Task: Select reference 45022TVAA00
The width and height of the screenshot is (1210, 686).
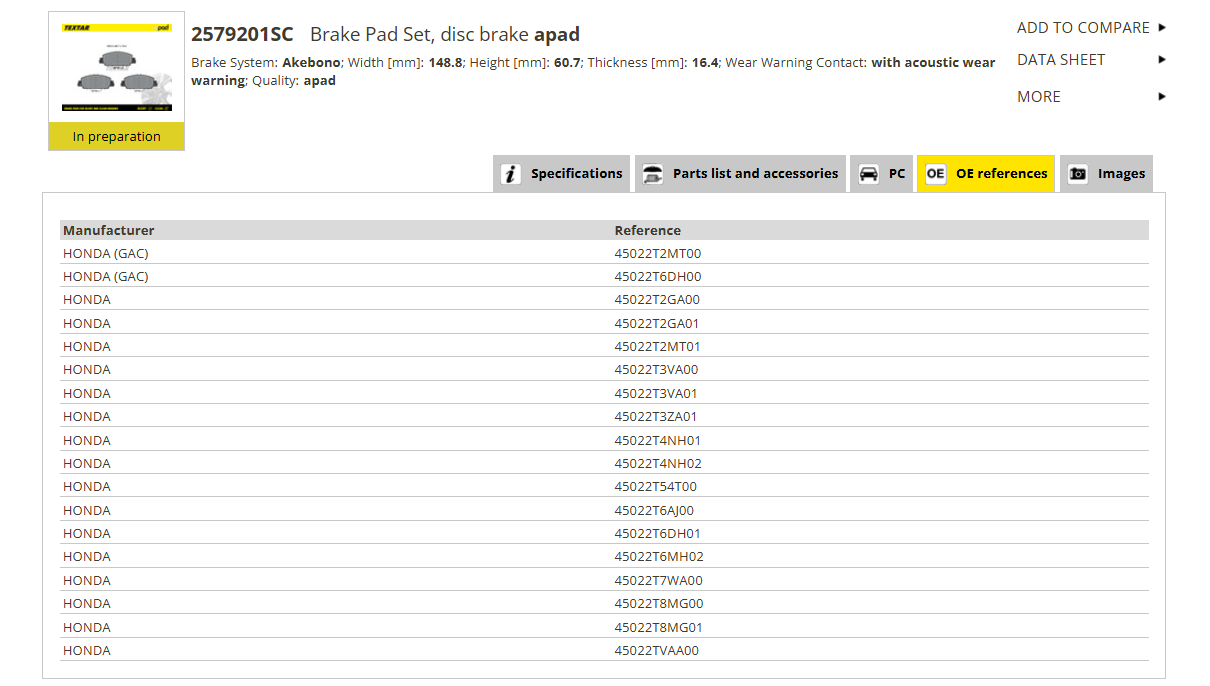Action: click(x=657, y=651)
